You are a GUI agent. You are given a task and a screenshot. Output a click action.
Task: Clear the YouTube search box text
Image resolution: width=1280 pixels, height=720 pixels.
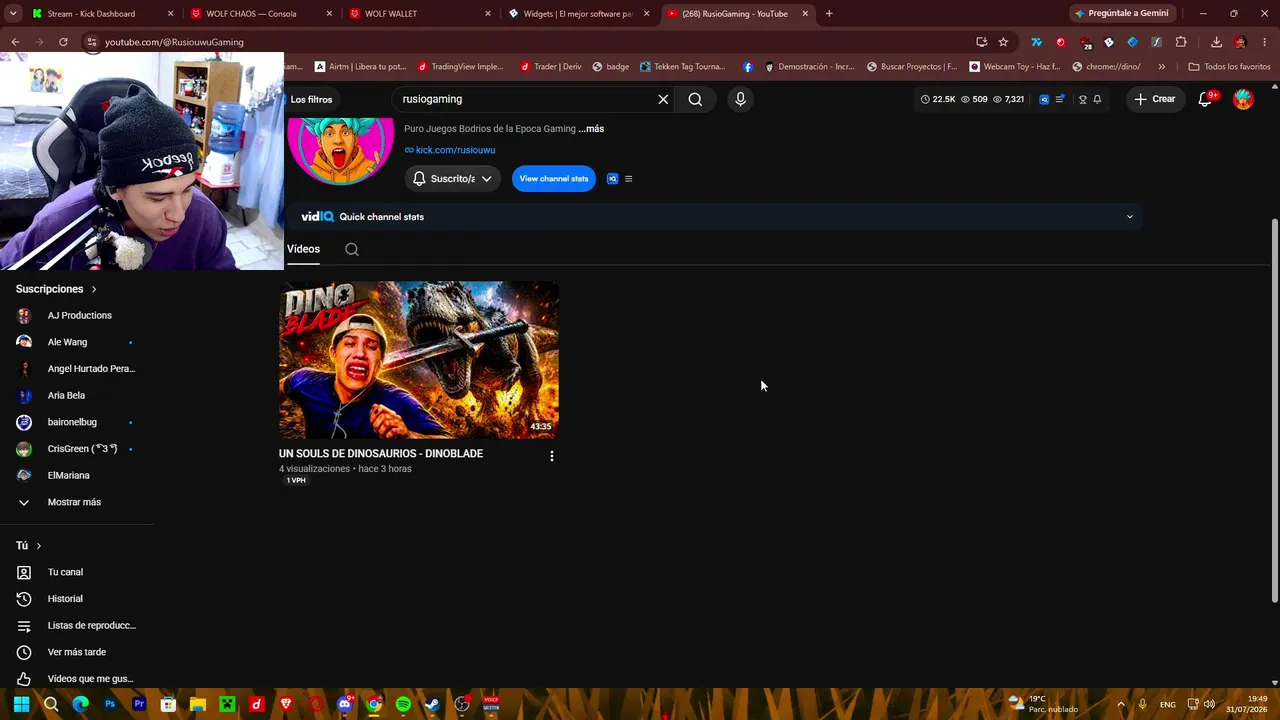[663, 99]
